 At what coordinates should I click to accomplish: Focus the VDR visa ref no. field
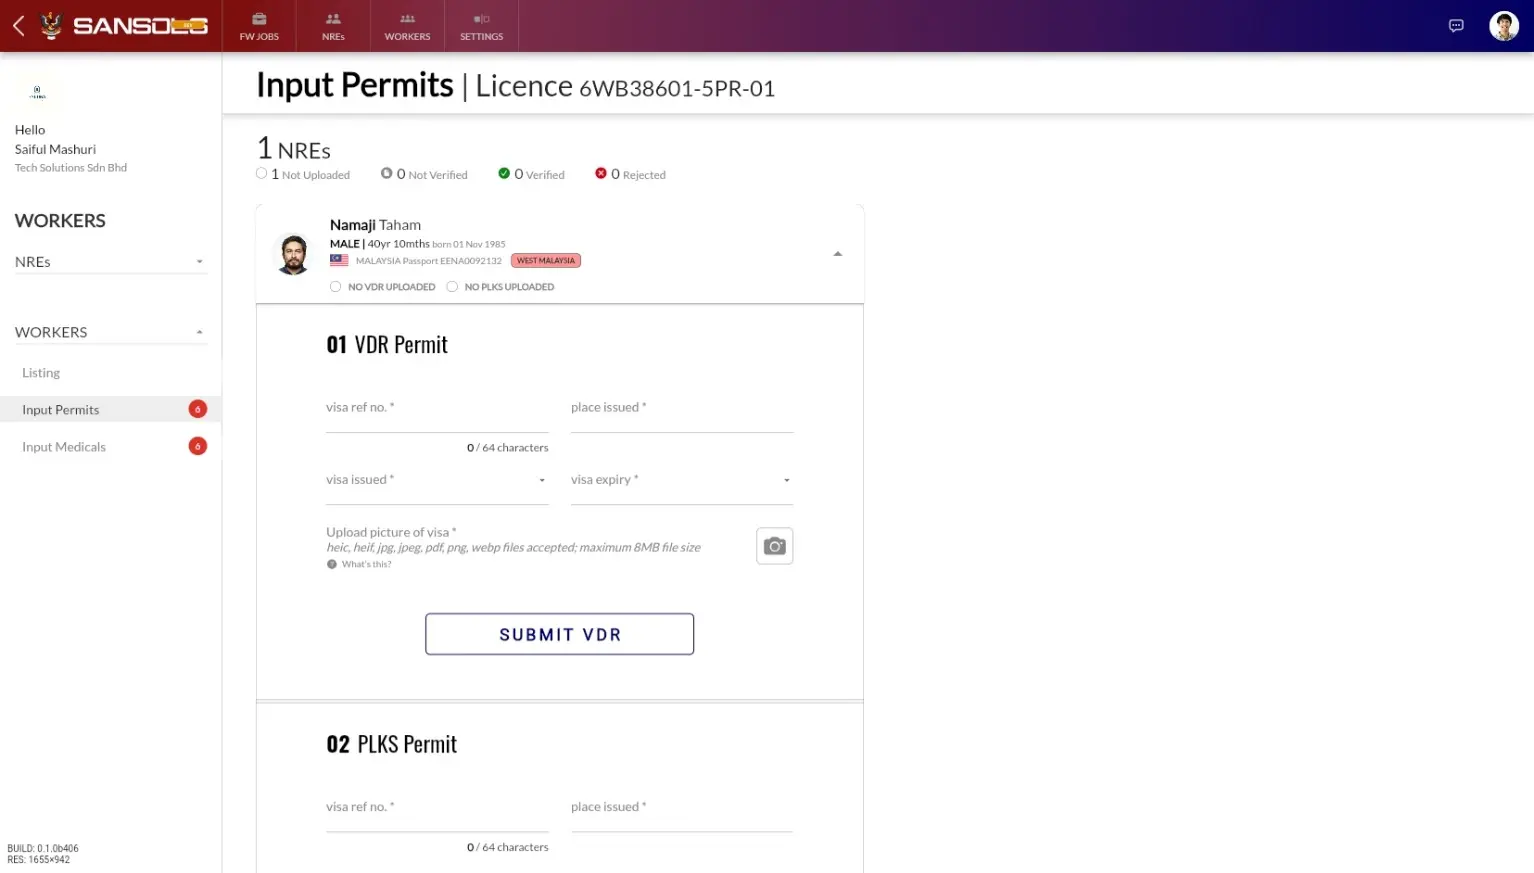[437, 413]
